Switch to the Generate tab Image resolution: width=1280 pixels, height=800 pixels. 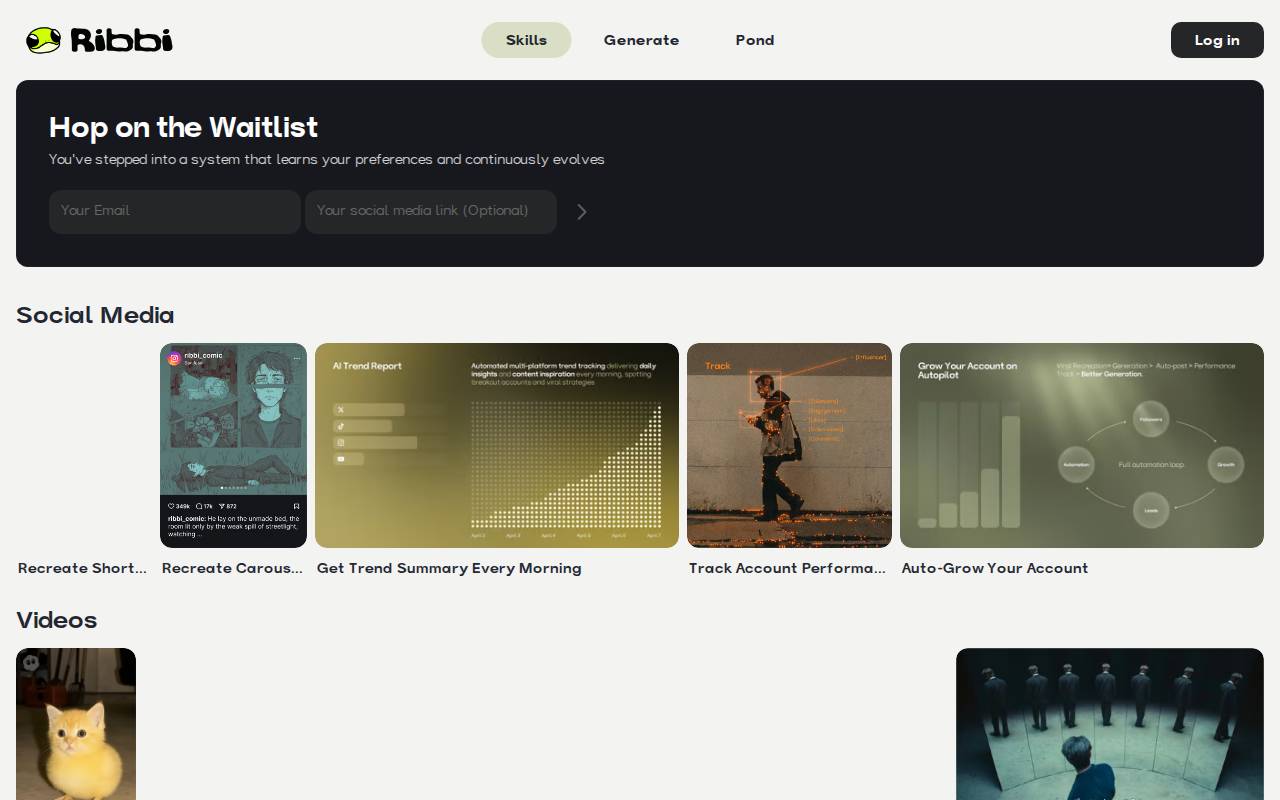(641, 40)
